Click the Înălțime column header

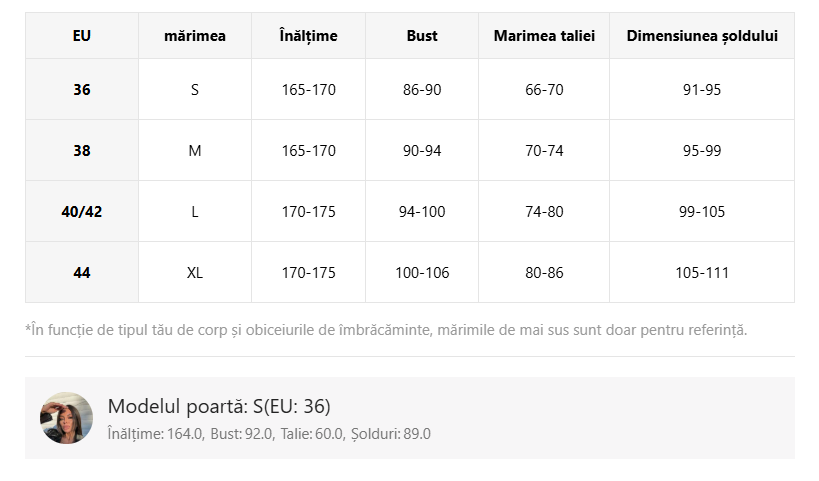coord(308,36)
